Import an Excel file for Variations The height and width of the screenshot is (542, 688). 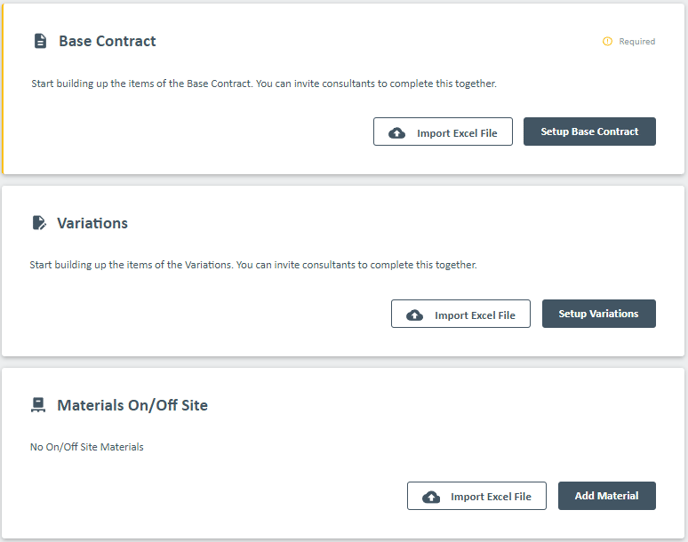point(461,314)
